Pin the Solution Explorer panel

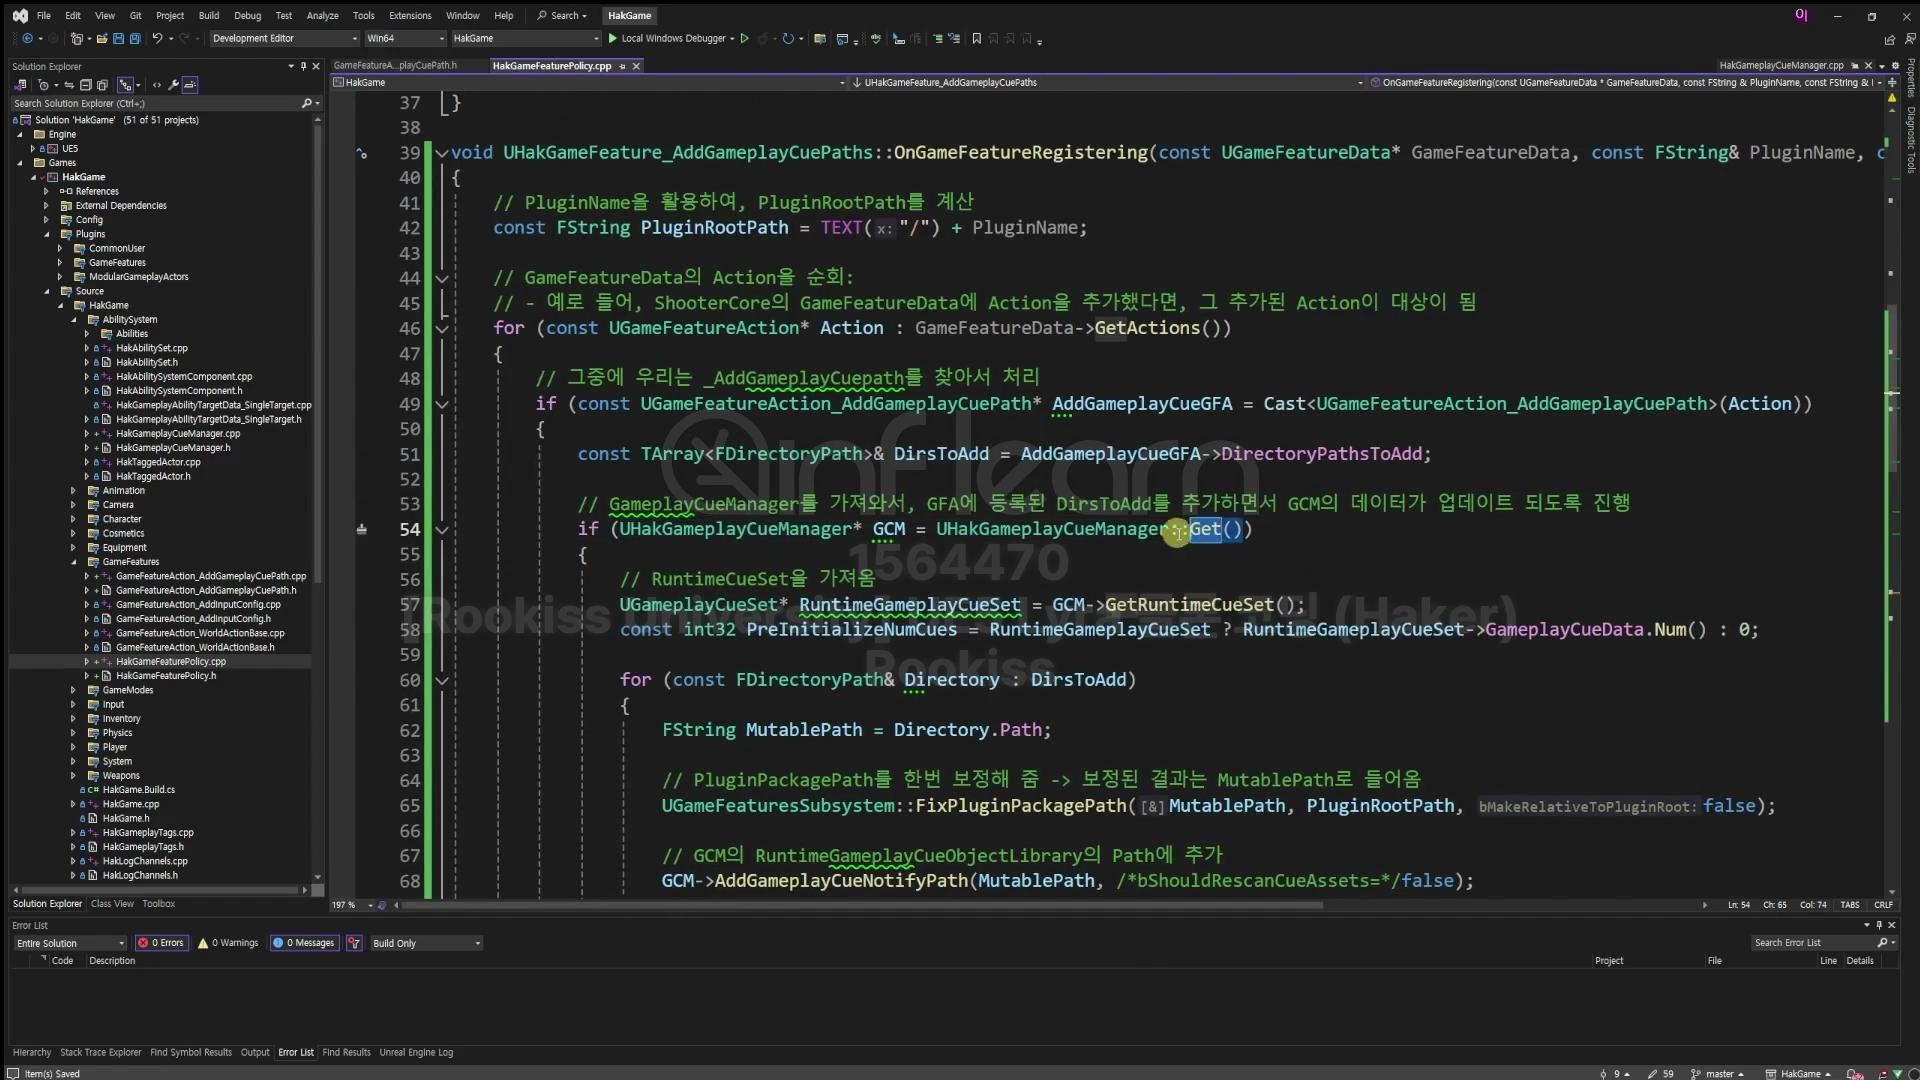pyautogui.click(x=303, y=66)
